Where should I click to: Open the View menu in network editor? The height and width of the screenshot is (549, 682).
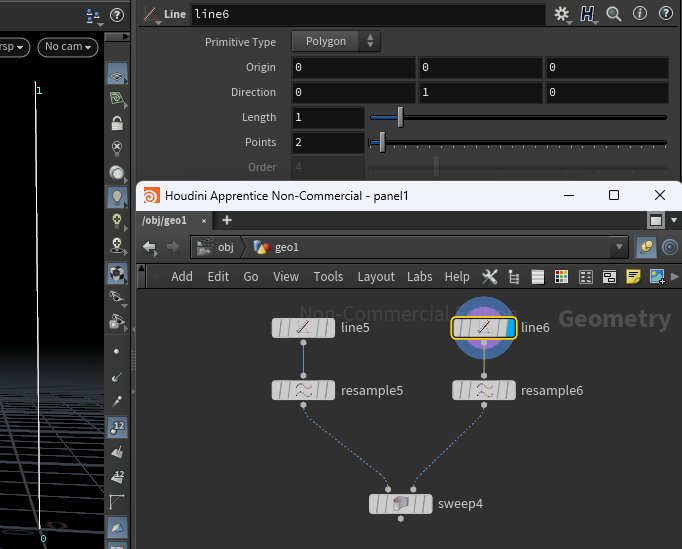pos(286,277)
